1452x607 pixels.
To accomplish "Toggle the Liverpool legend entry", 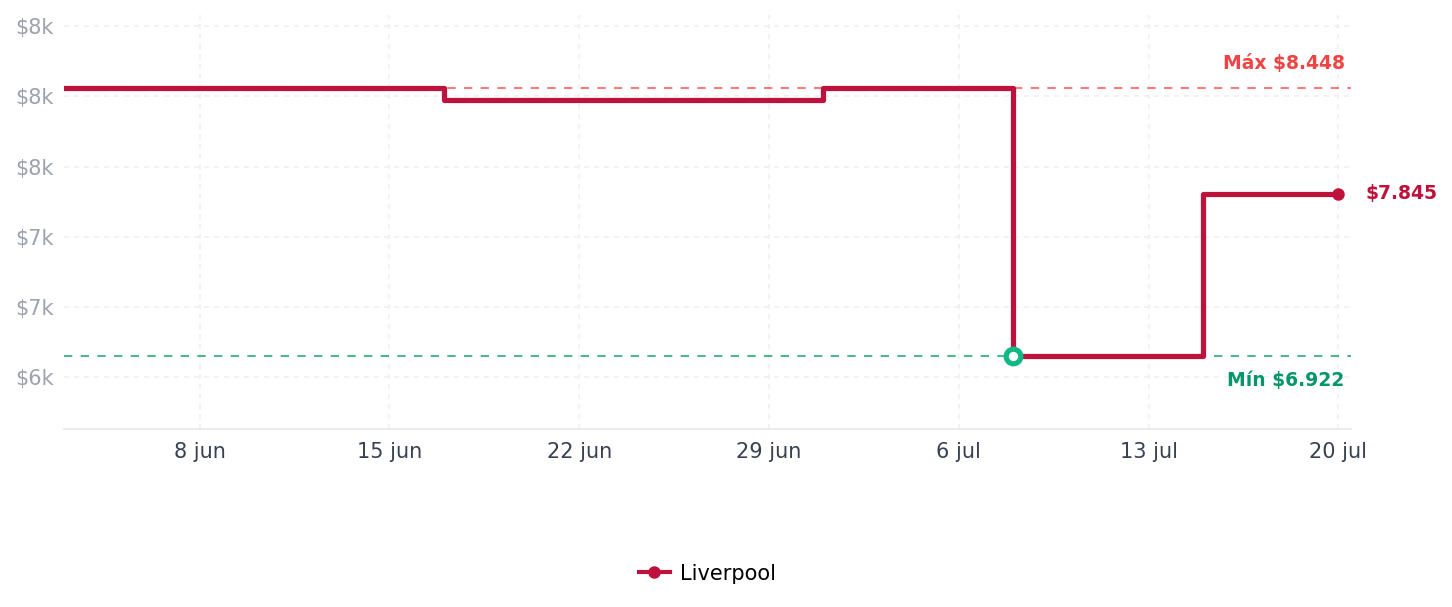I will coord(707,573).
